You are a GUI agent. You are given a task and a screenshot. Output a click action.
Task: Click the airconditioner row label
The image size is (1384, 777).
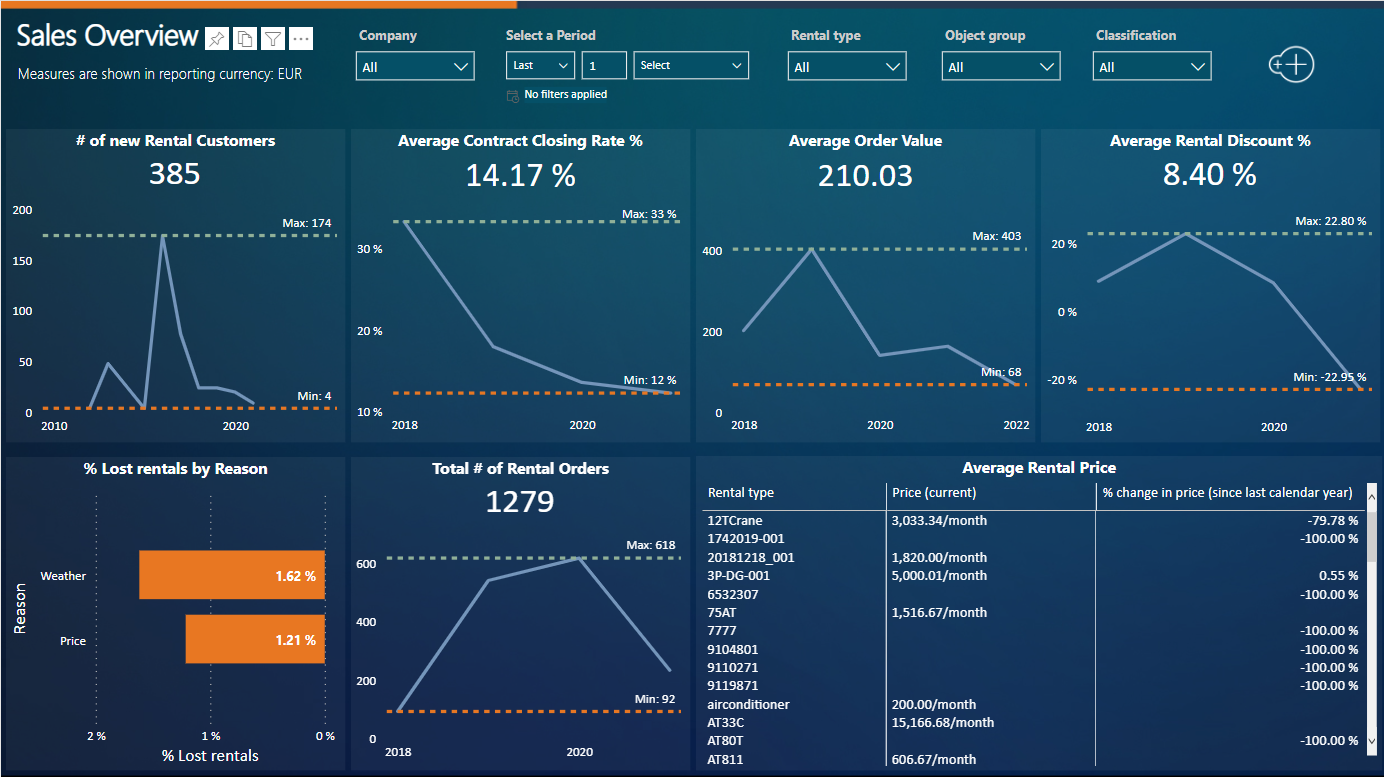click(x=748, y=704)
